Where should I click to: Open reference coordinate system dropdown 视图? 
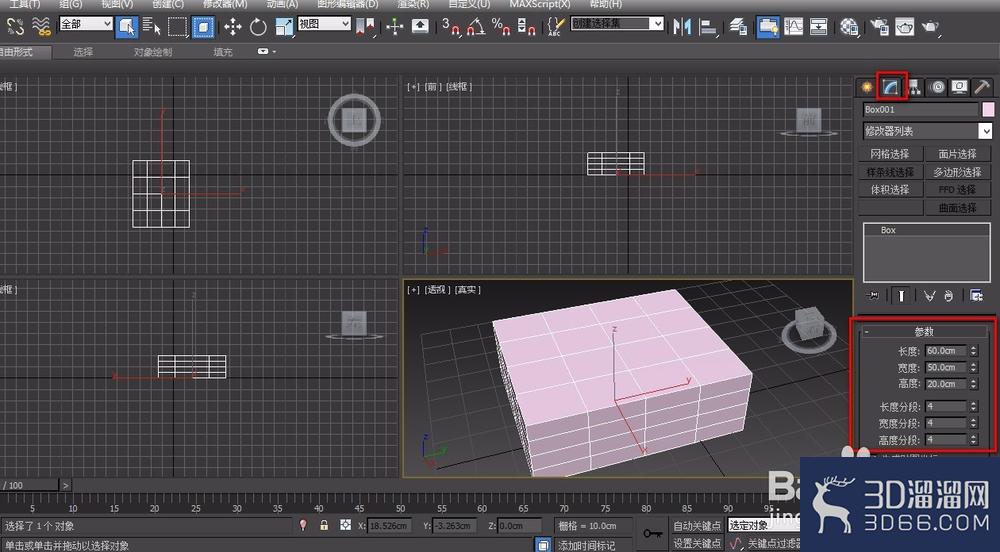pos(324,24)
